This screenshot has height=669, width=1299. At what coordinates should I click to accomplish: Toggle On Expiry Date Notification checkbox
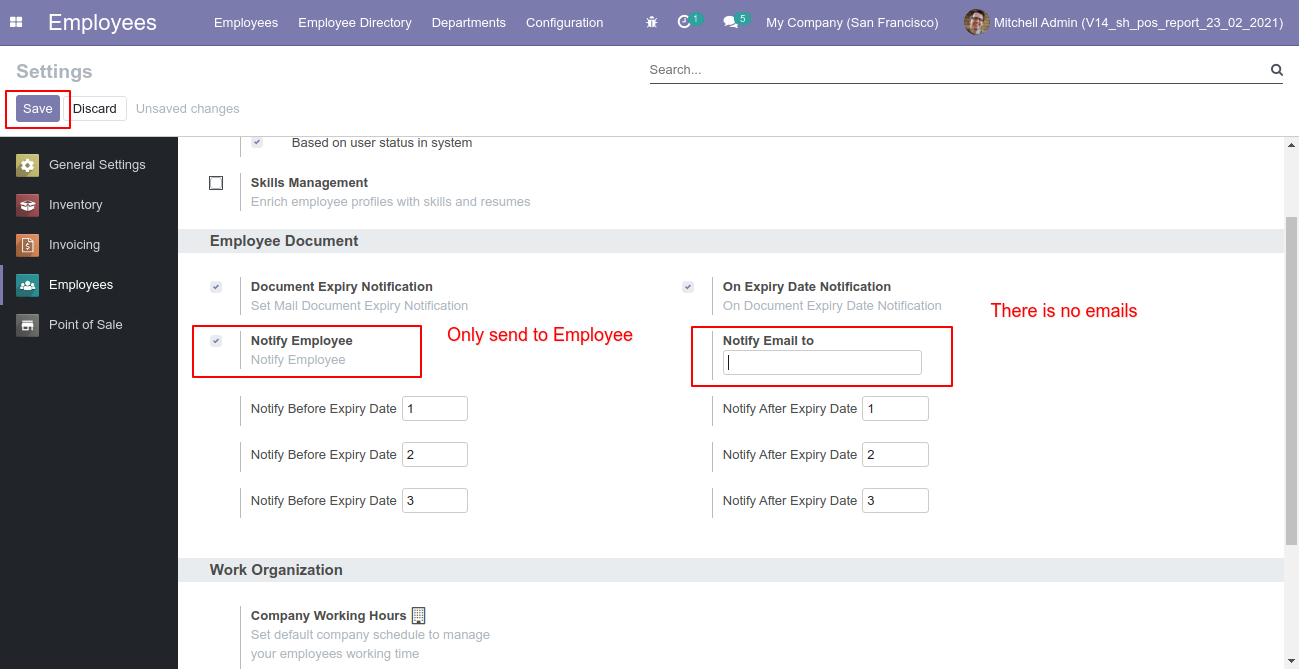pyautogui.click(x=688, y=287)
